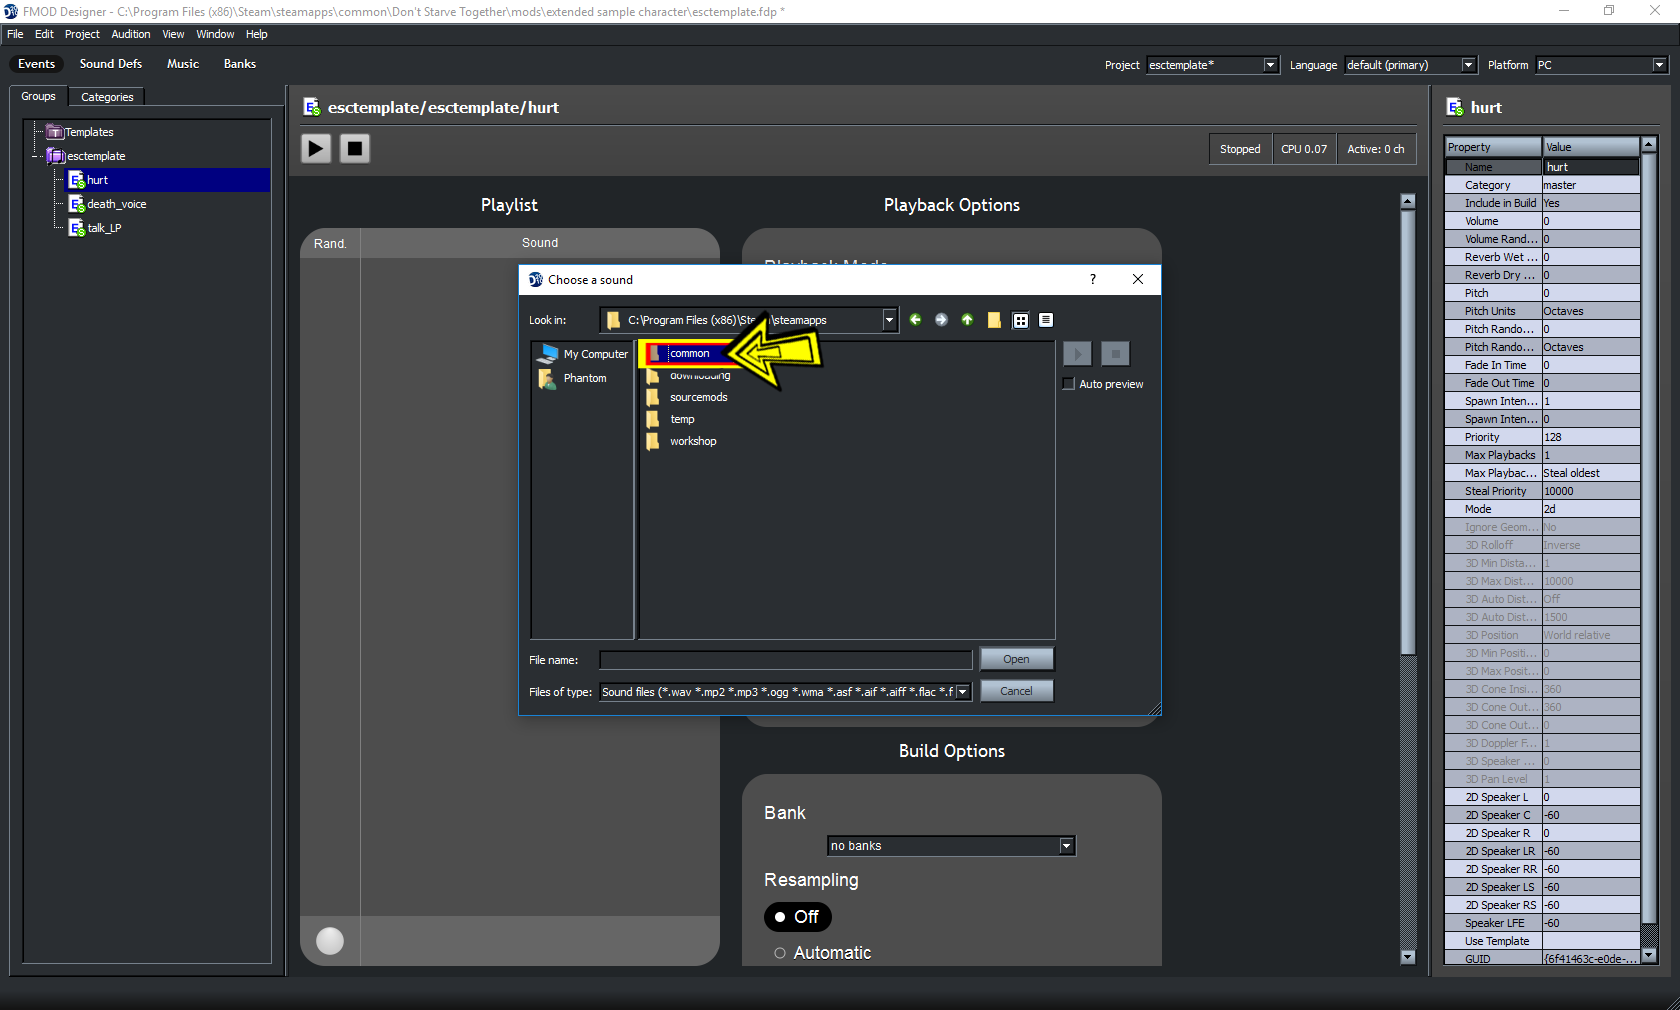1680x1010 pixels.
Task: Switch file dialog to detail view icon
Action: coord(1046,320)
